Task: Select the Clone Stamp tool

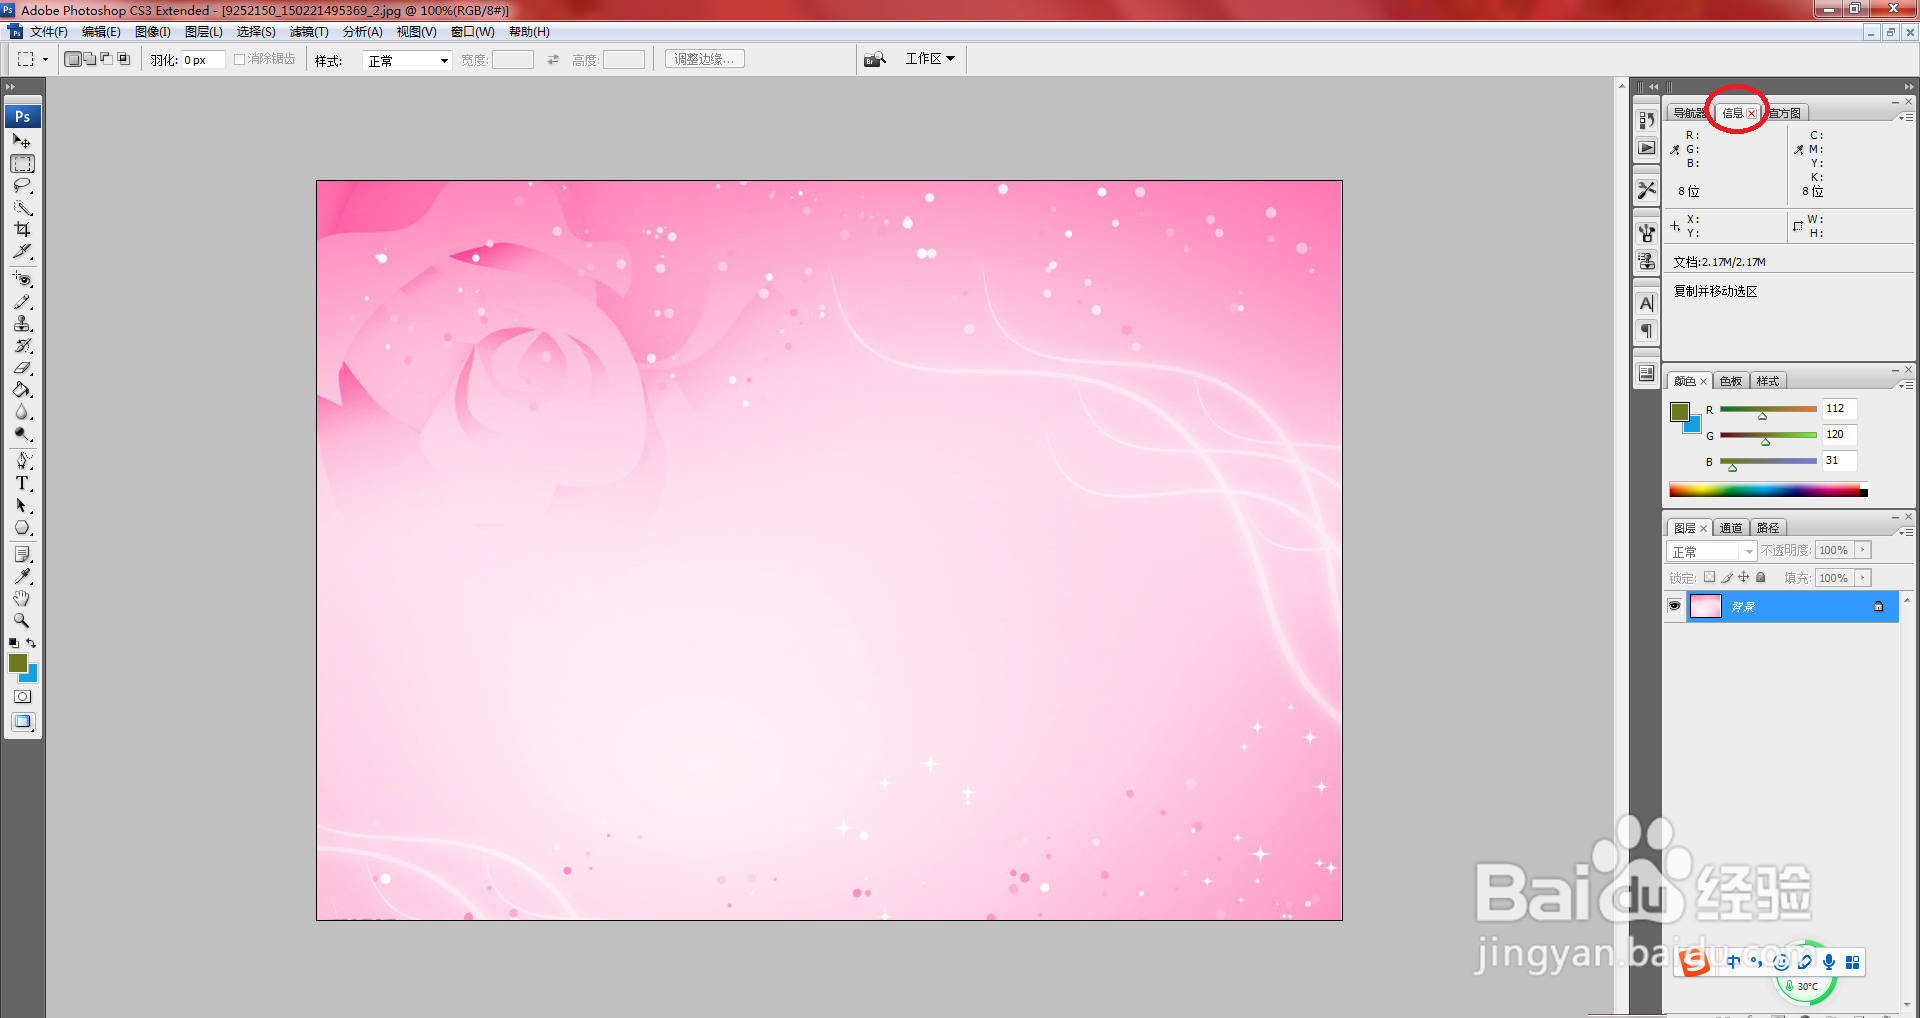Action: point(22,323)
